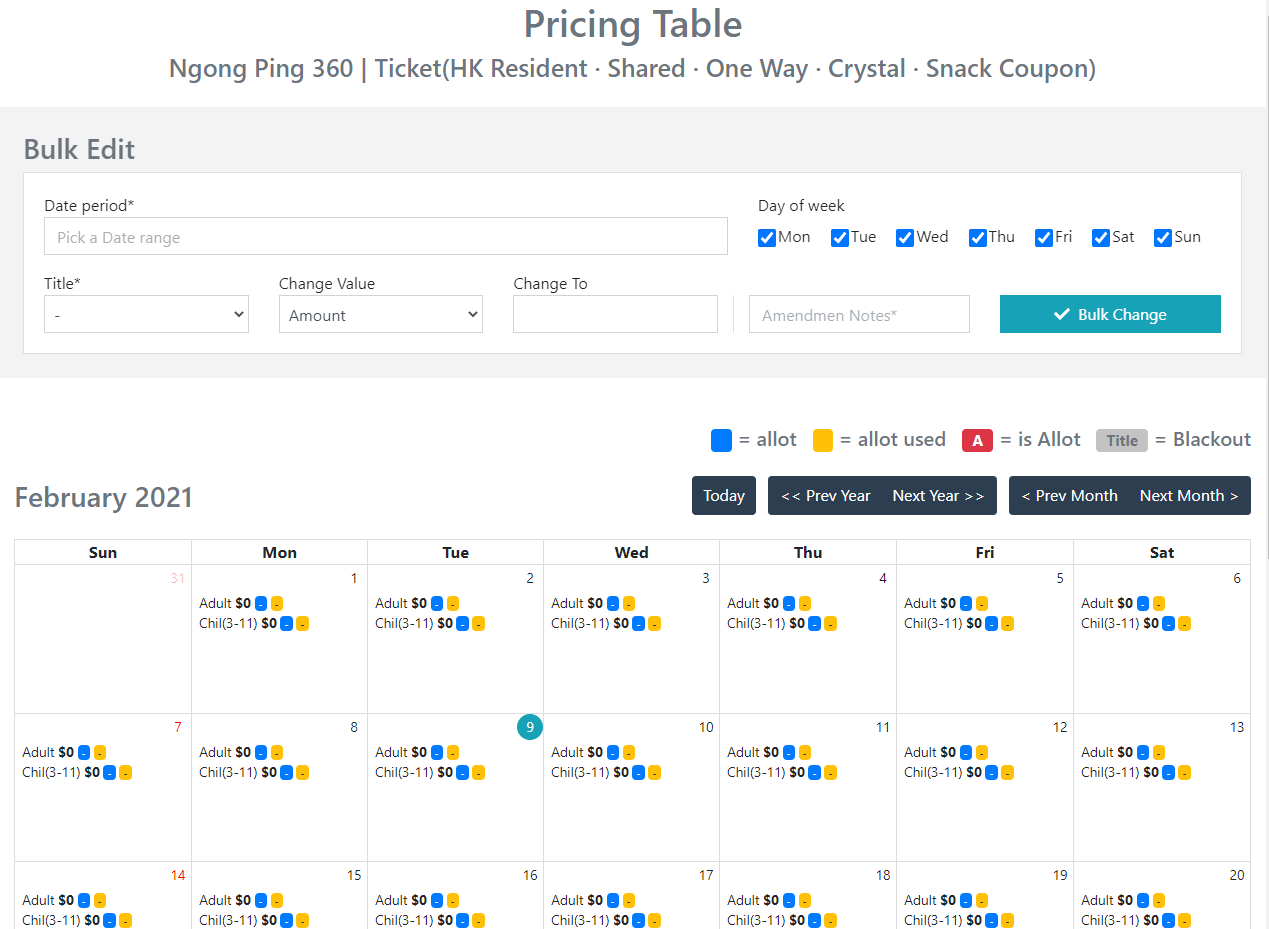Uncheck the Mon day-of-week checkbox
Image resolution: width=1269 pixels, height=929 pixels.
(766, 237)
